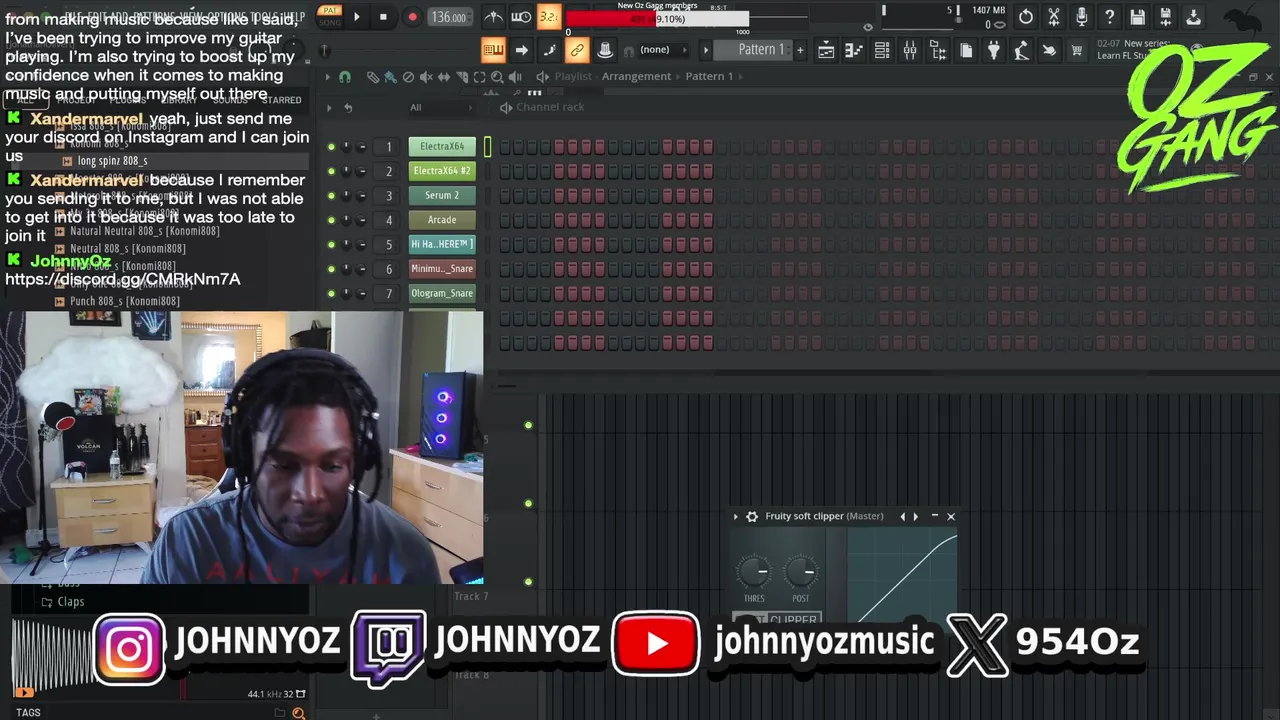Arm the red record button

412,17
